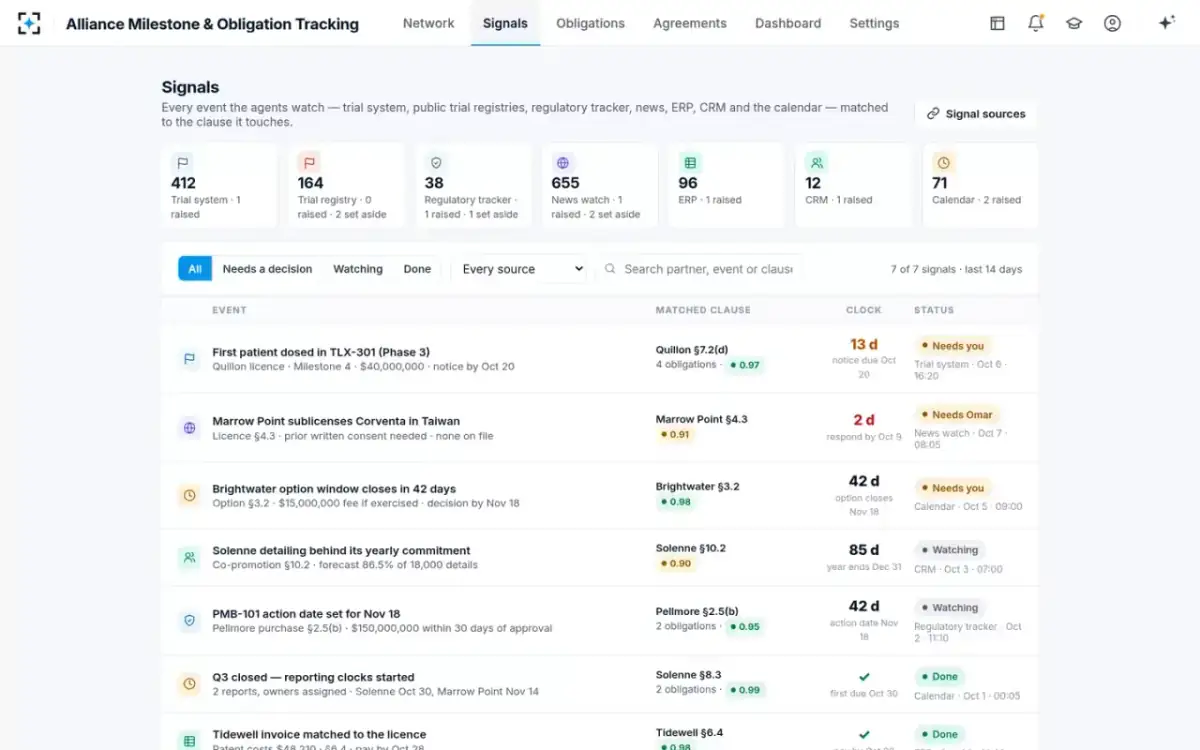Click the Needs Omar status badge

click(x=956, y=415)
